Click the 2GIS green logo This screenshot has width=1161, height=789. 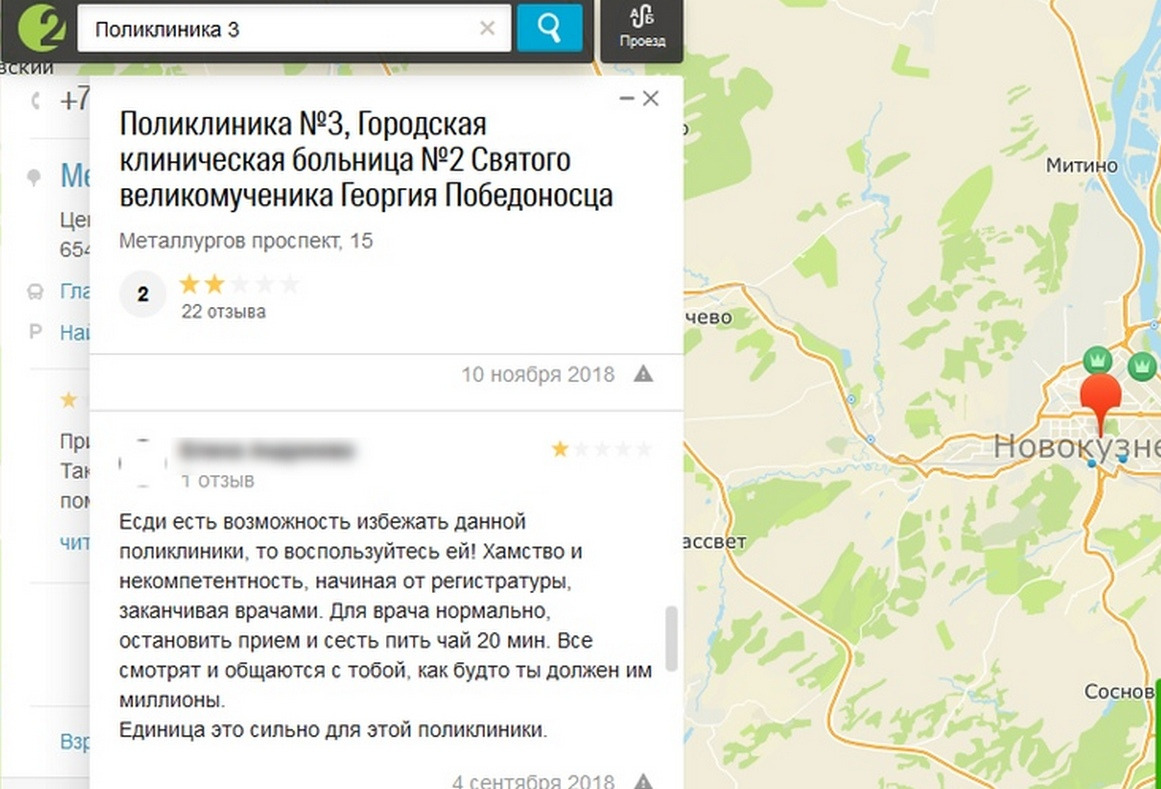(42, 27)
